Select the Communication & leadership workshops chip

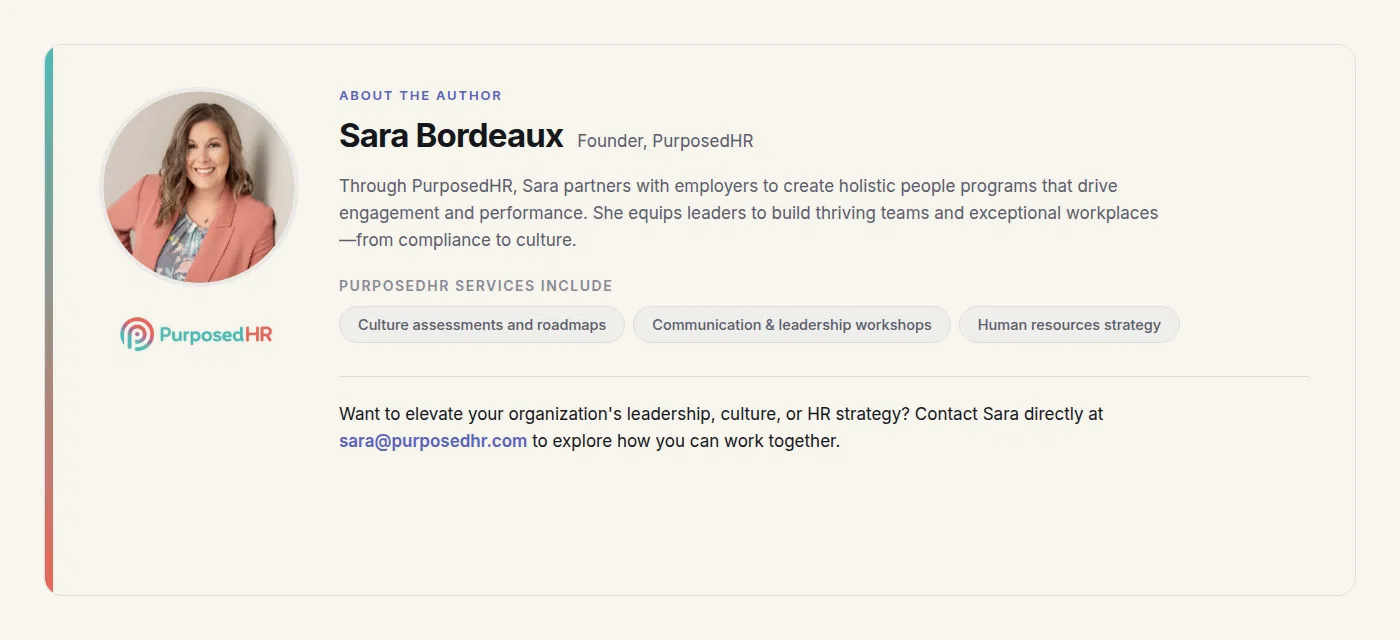click(x=792, y=325)
